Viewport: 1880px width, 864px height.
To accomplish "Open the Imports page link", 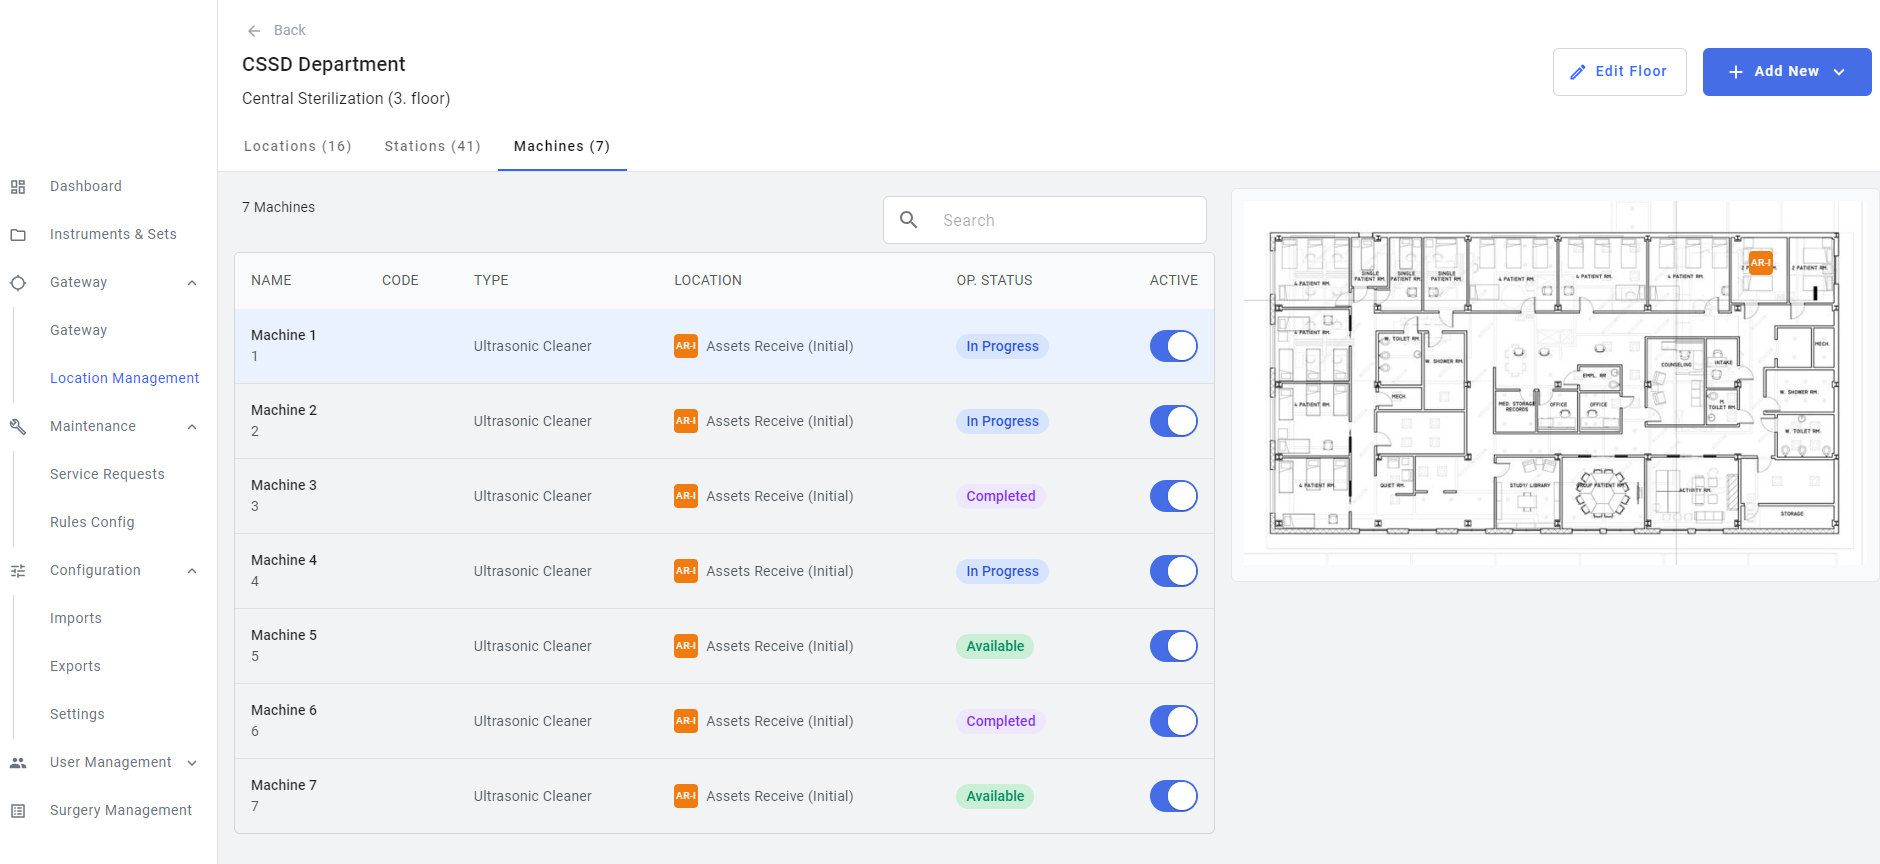I will point(76,618).
